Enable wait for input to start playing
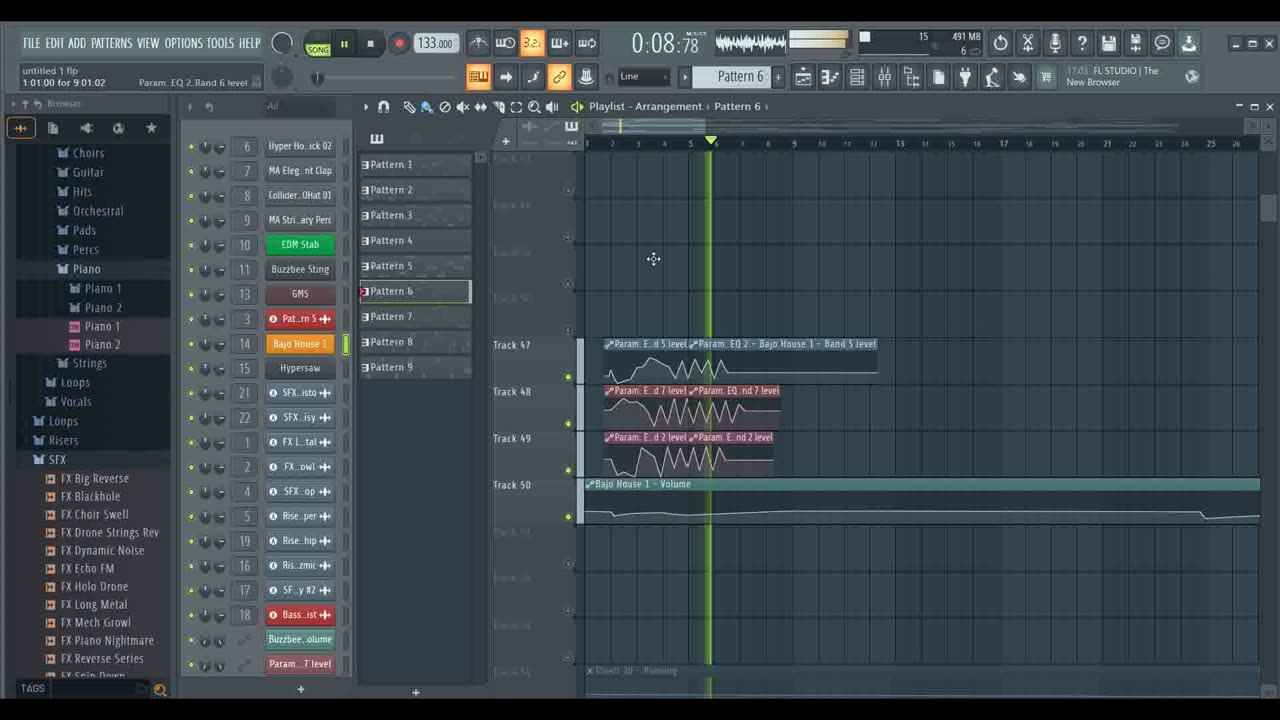 click(x=506, y=43)
